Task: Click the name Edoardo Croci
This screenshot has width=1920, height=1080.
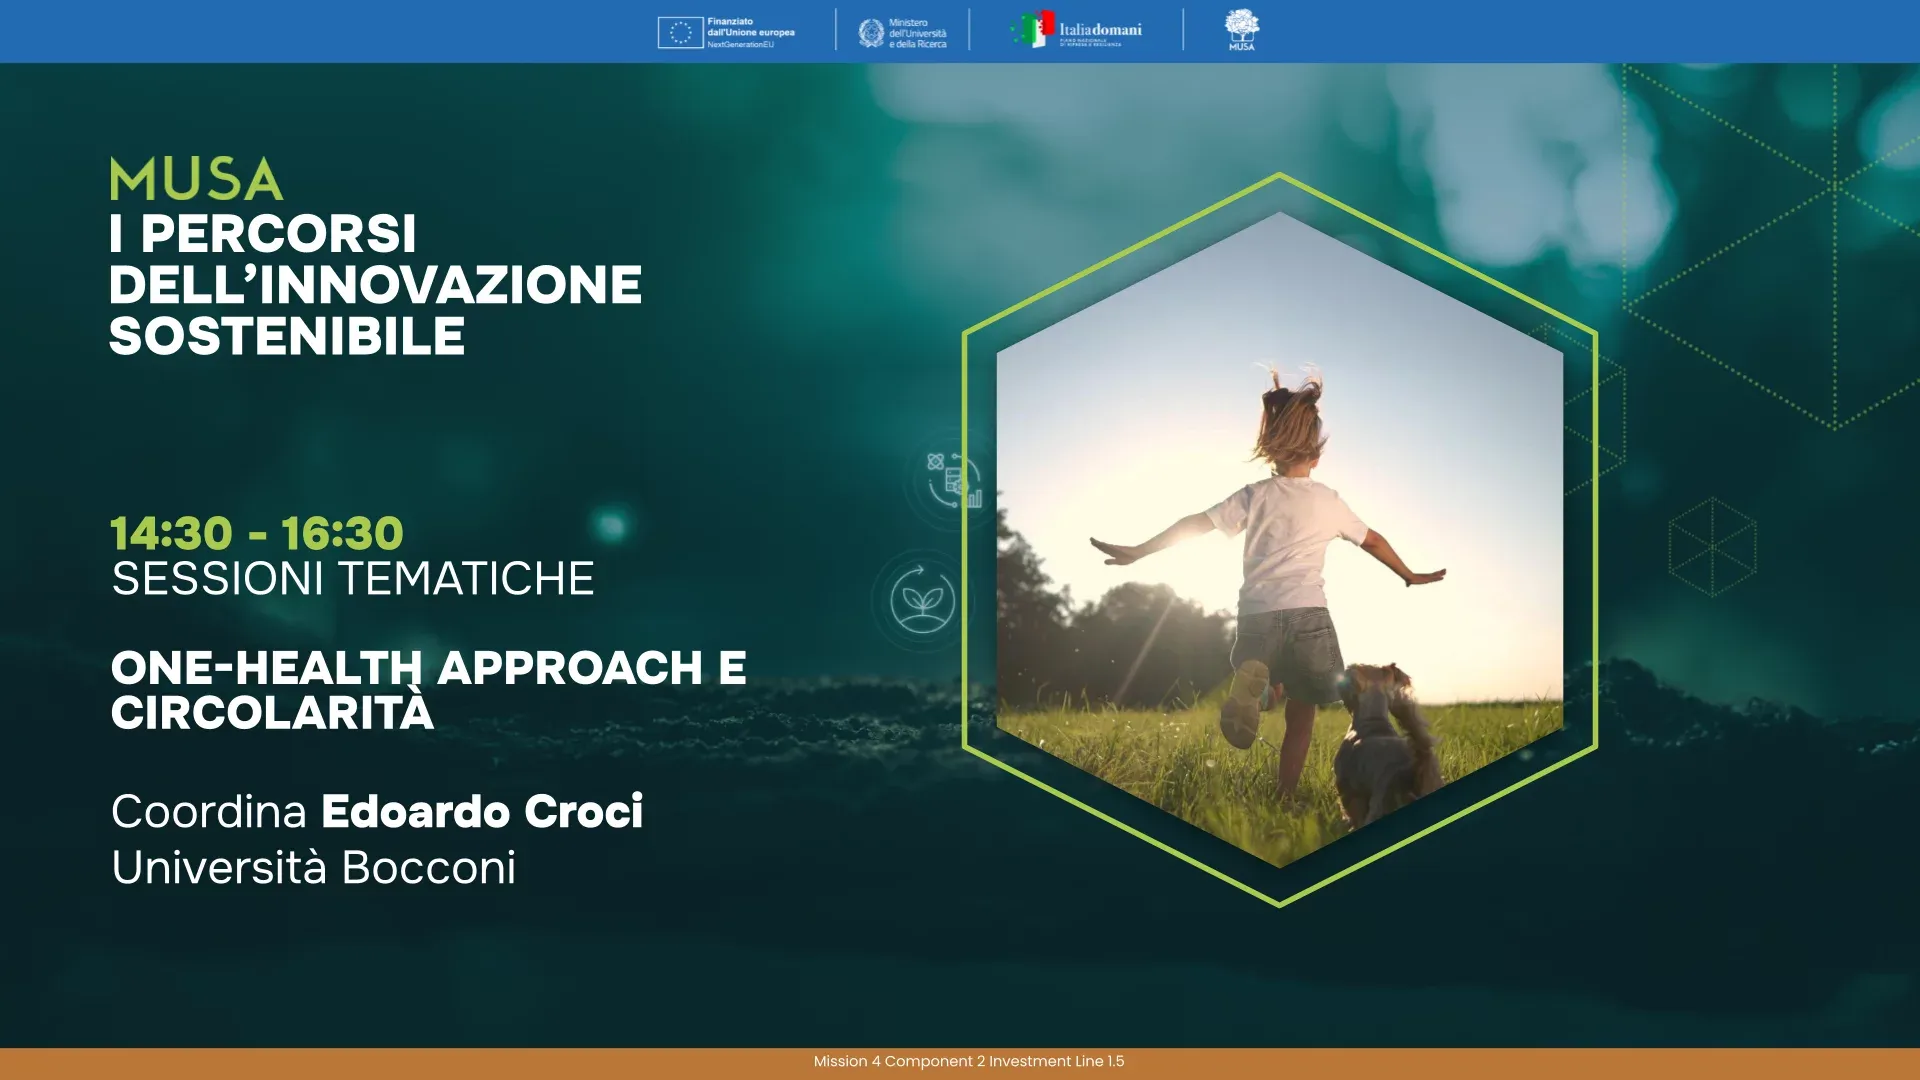Action: tap(481, 811)
